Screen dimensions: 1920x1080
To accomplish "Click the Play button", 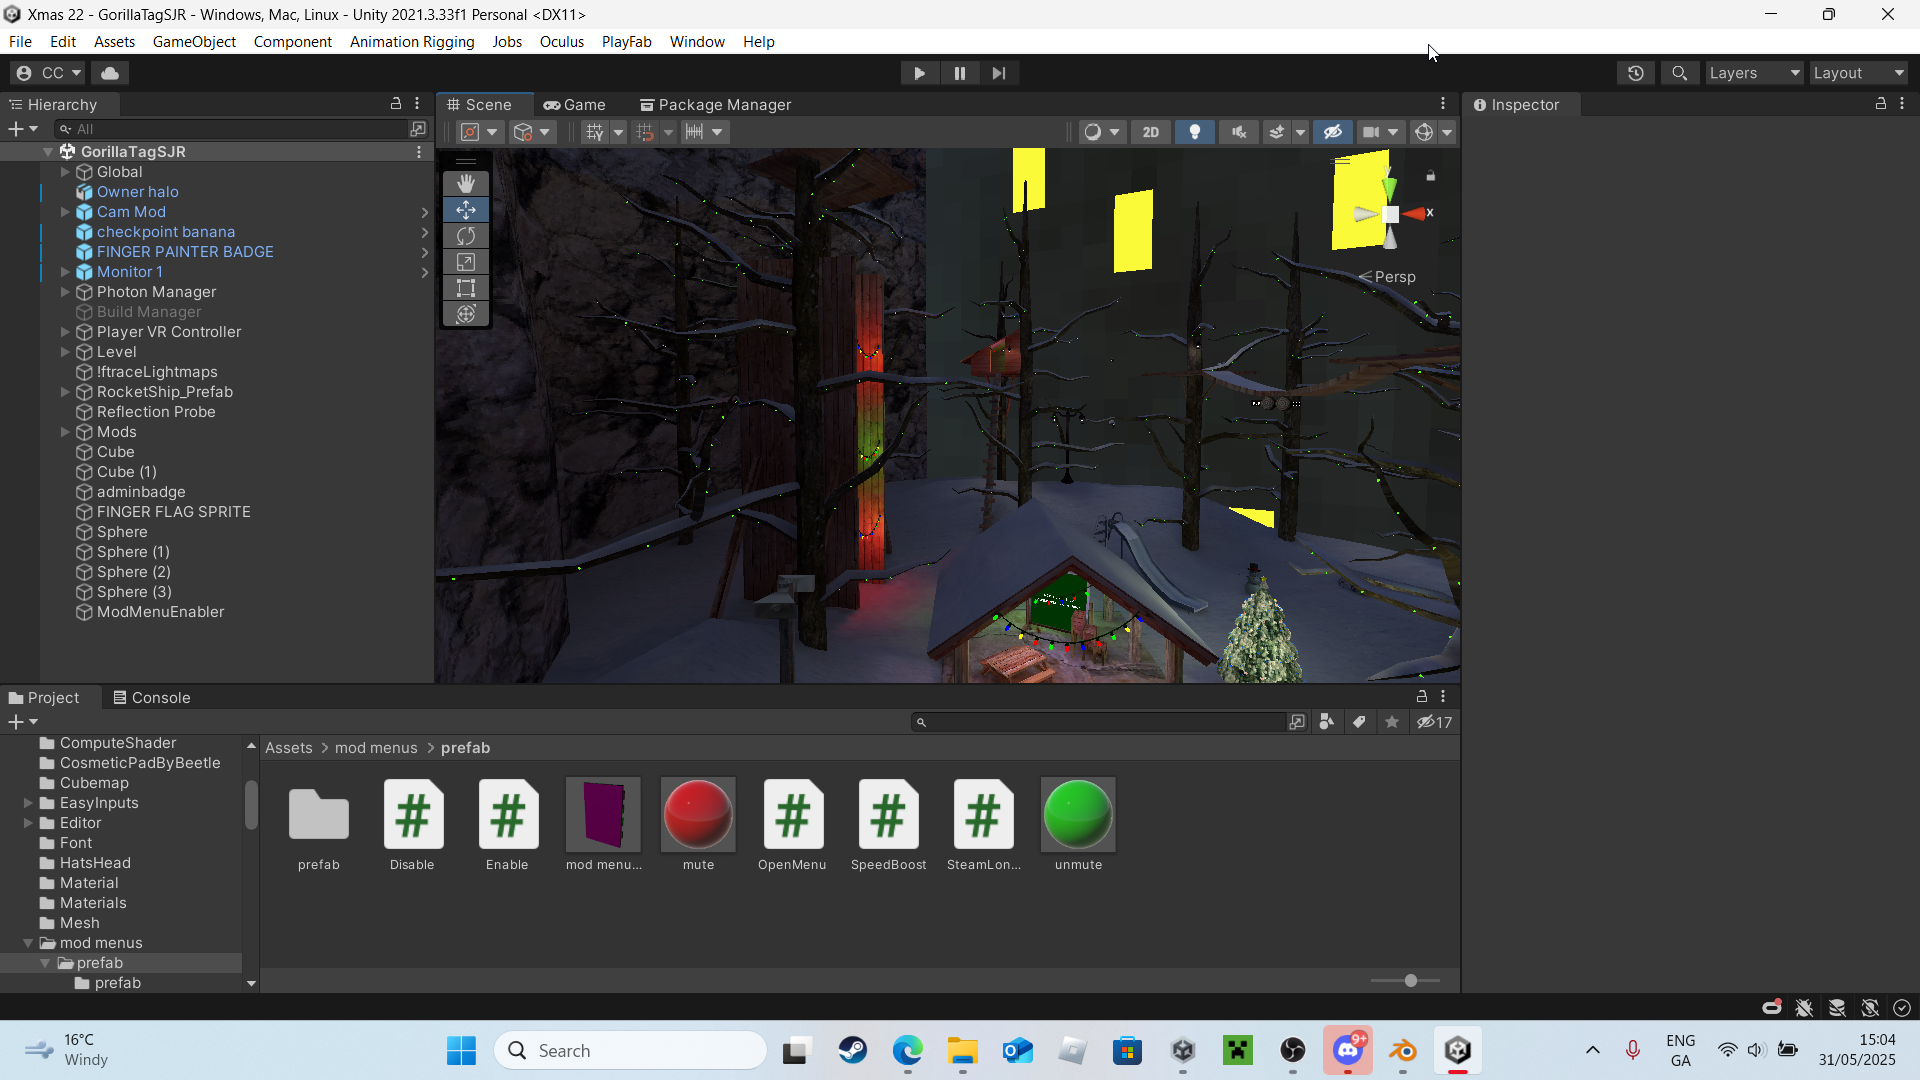I will tap(919, 73).
